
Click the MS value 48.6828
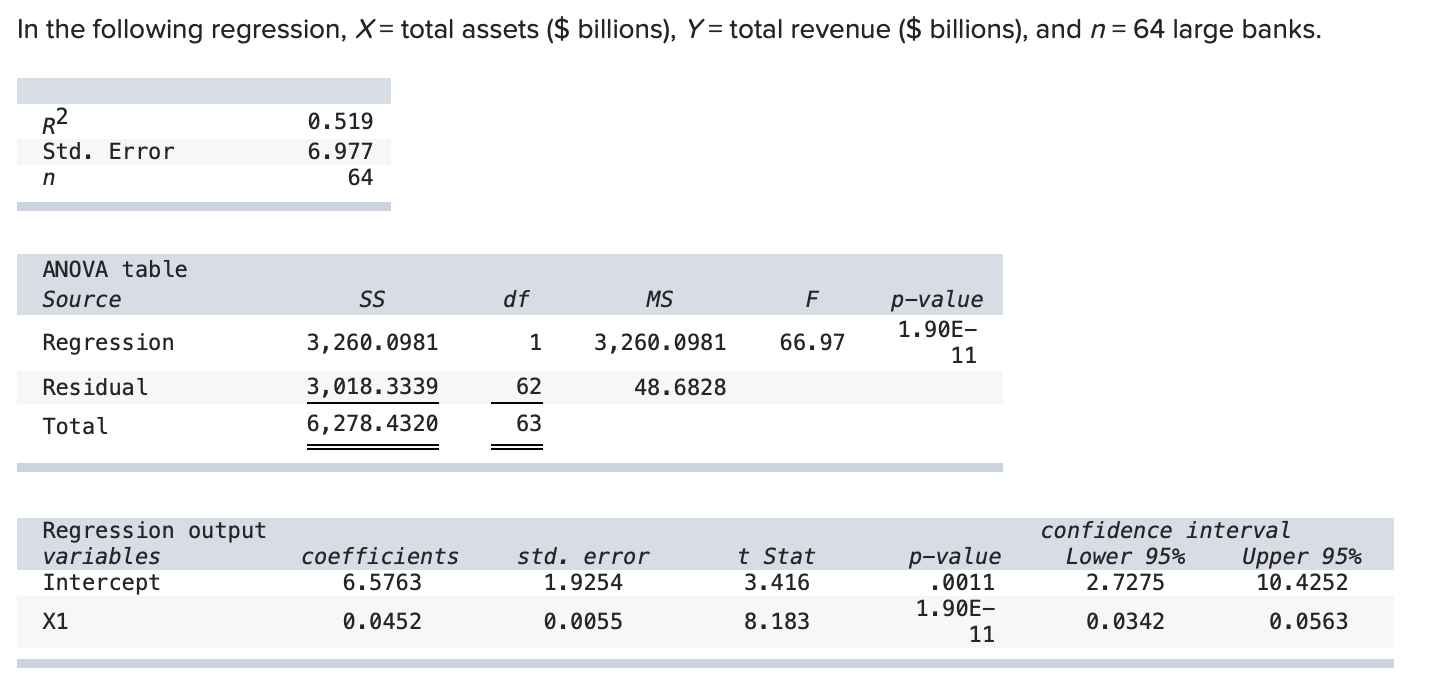(x=680, y=387)
